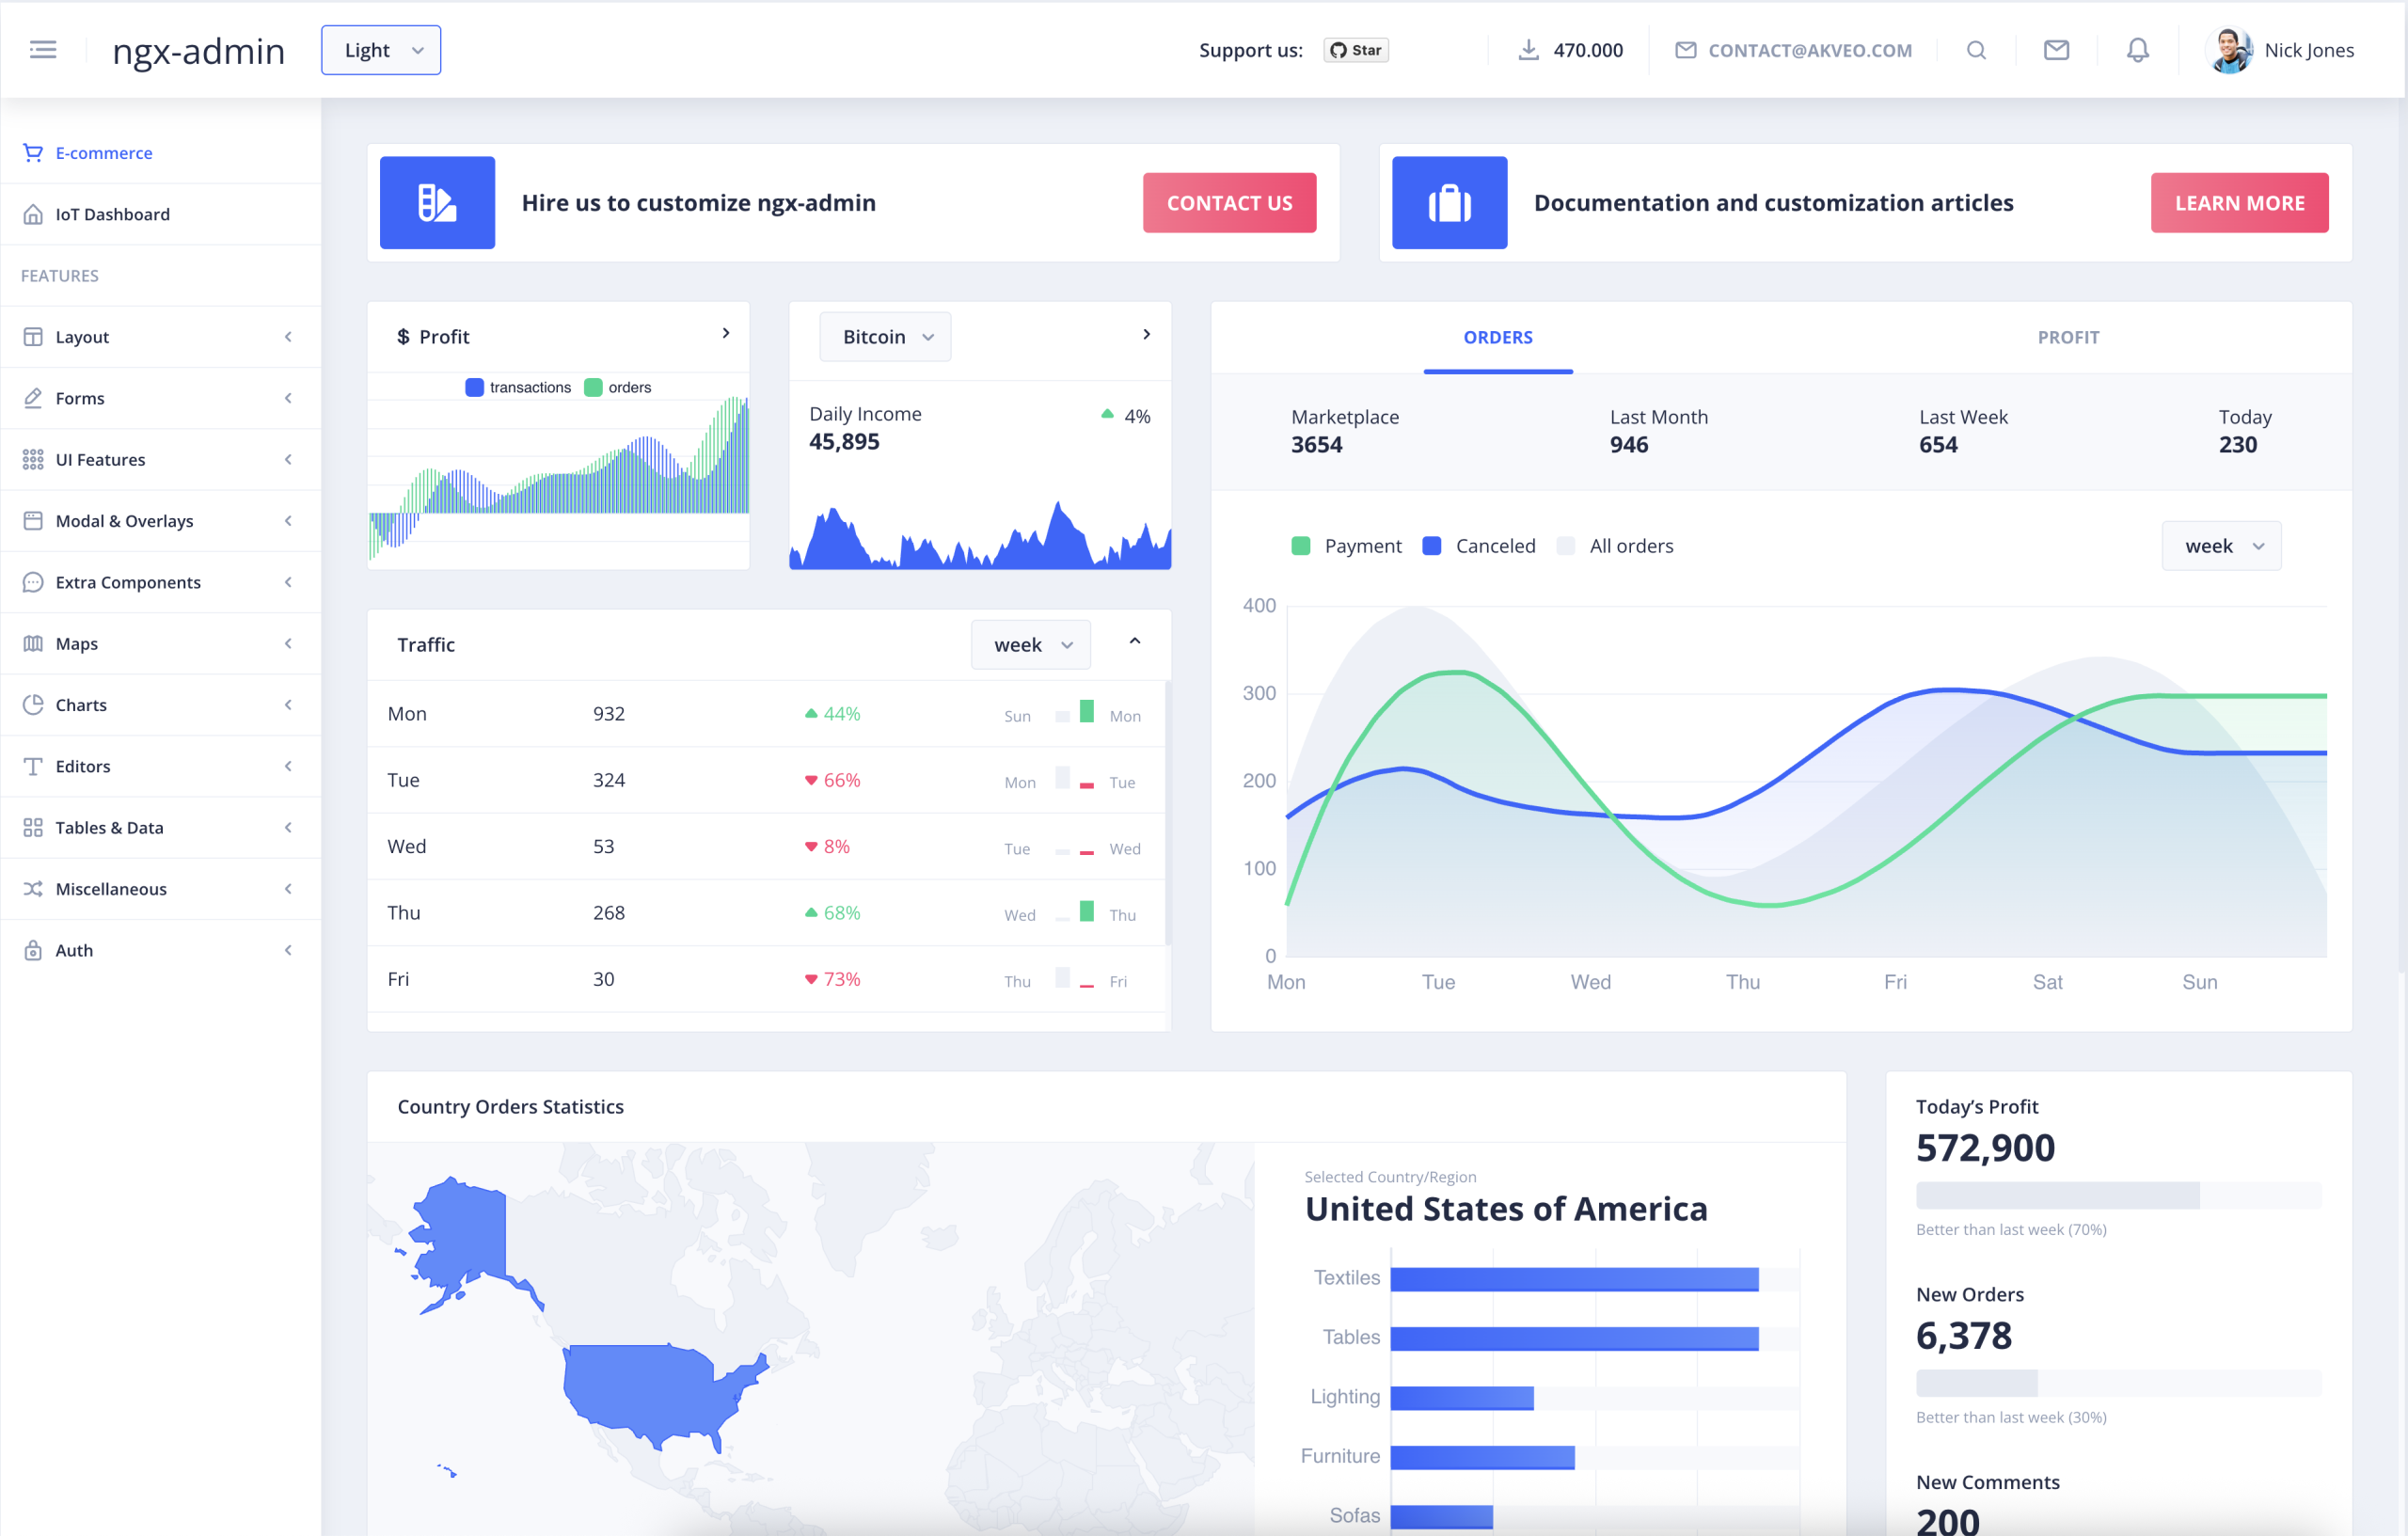Viewport: 2408px width, 1536px height.
Task: Click Nick Jones profile avatar
Action: [x=2229, y=49]
